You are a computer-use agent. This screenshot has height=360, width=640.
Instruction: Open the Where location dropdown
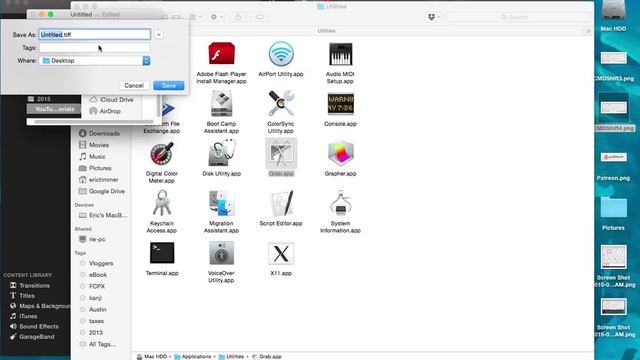pyautogui.click(x=95, y=60)
